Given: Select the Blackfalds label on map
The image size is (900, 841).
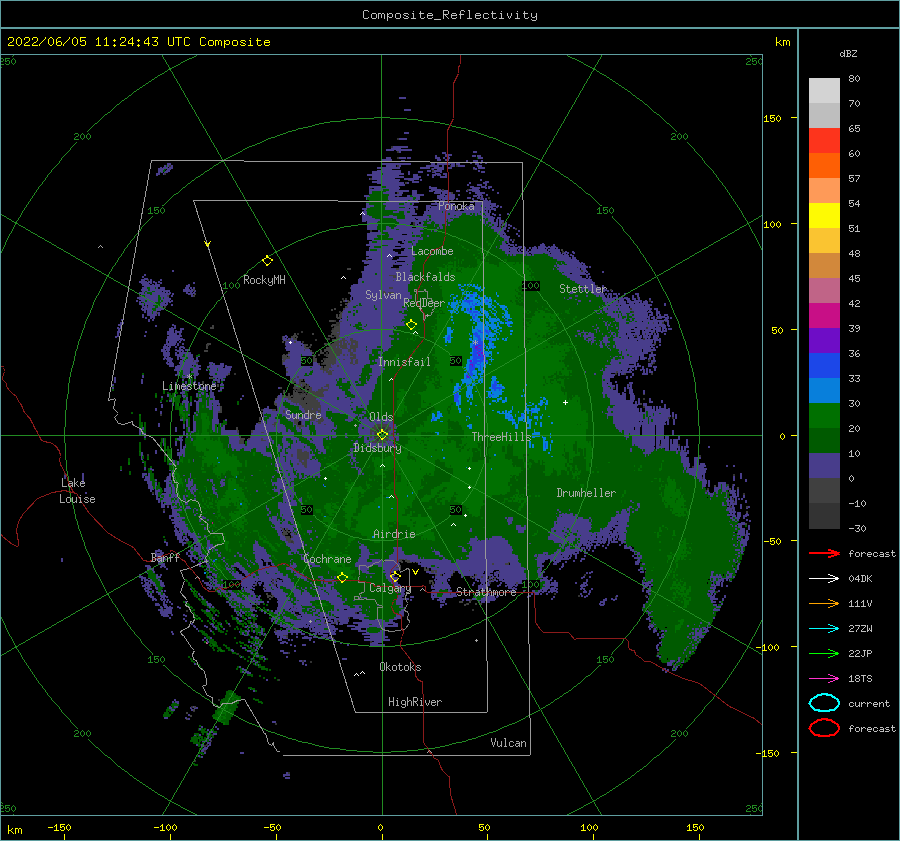Looking at the screenshot, I should coord(425,277).
